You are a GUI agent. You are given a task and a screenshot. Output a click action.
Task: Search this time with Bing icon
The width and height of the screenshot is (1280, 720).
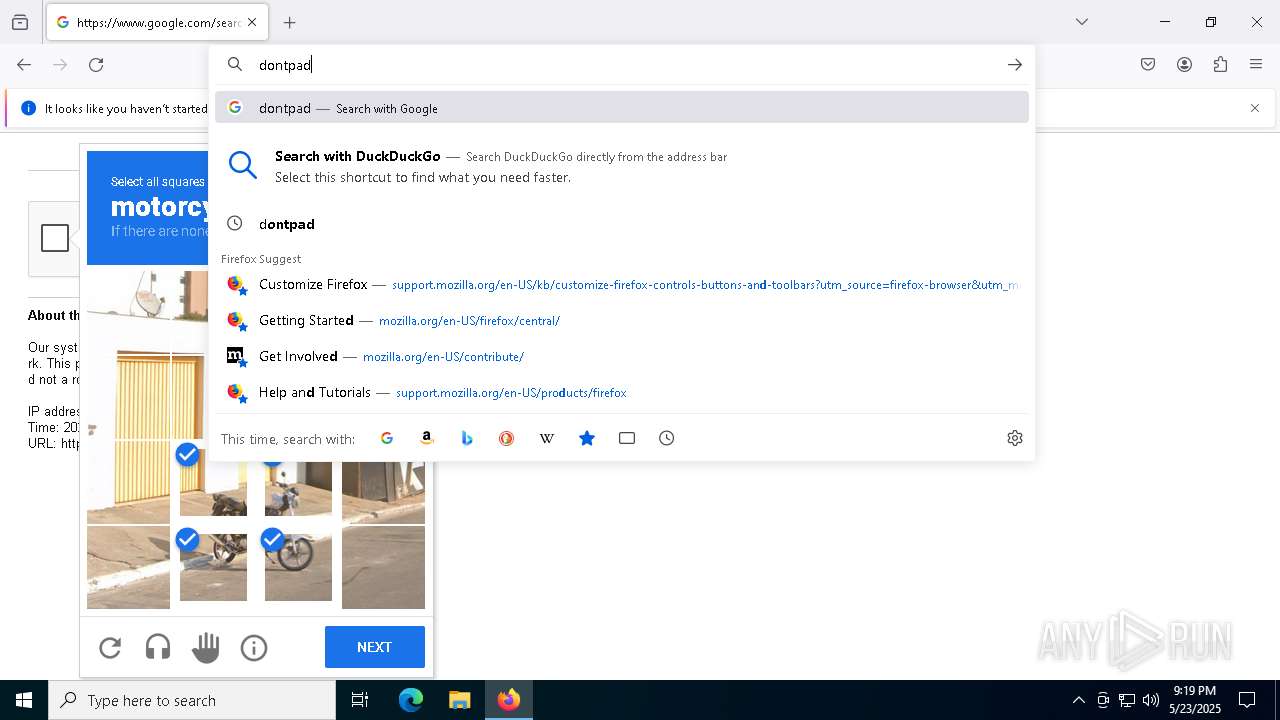(x=467, y=438)
